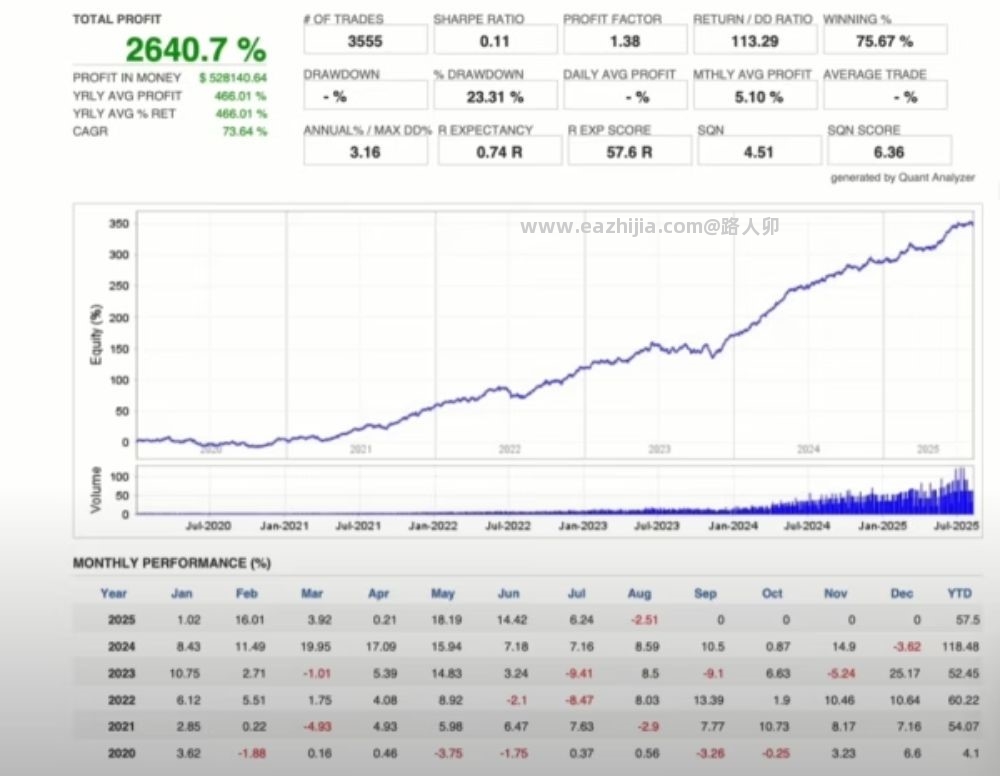Click the 2023 January value 10.75
The height and width of the screenshot is (776, 1000).
pyautogui.click(x=184, y=673)
